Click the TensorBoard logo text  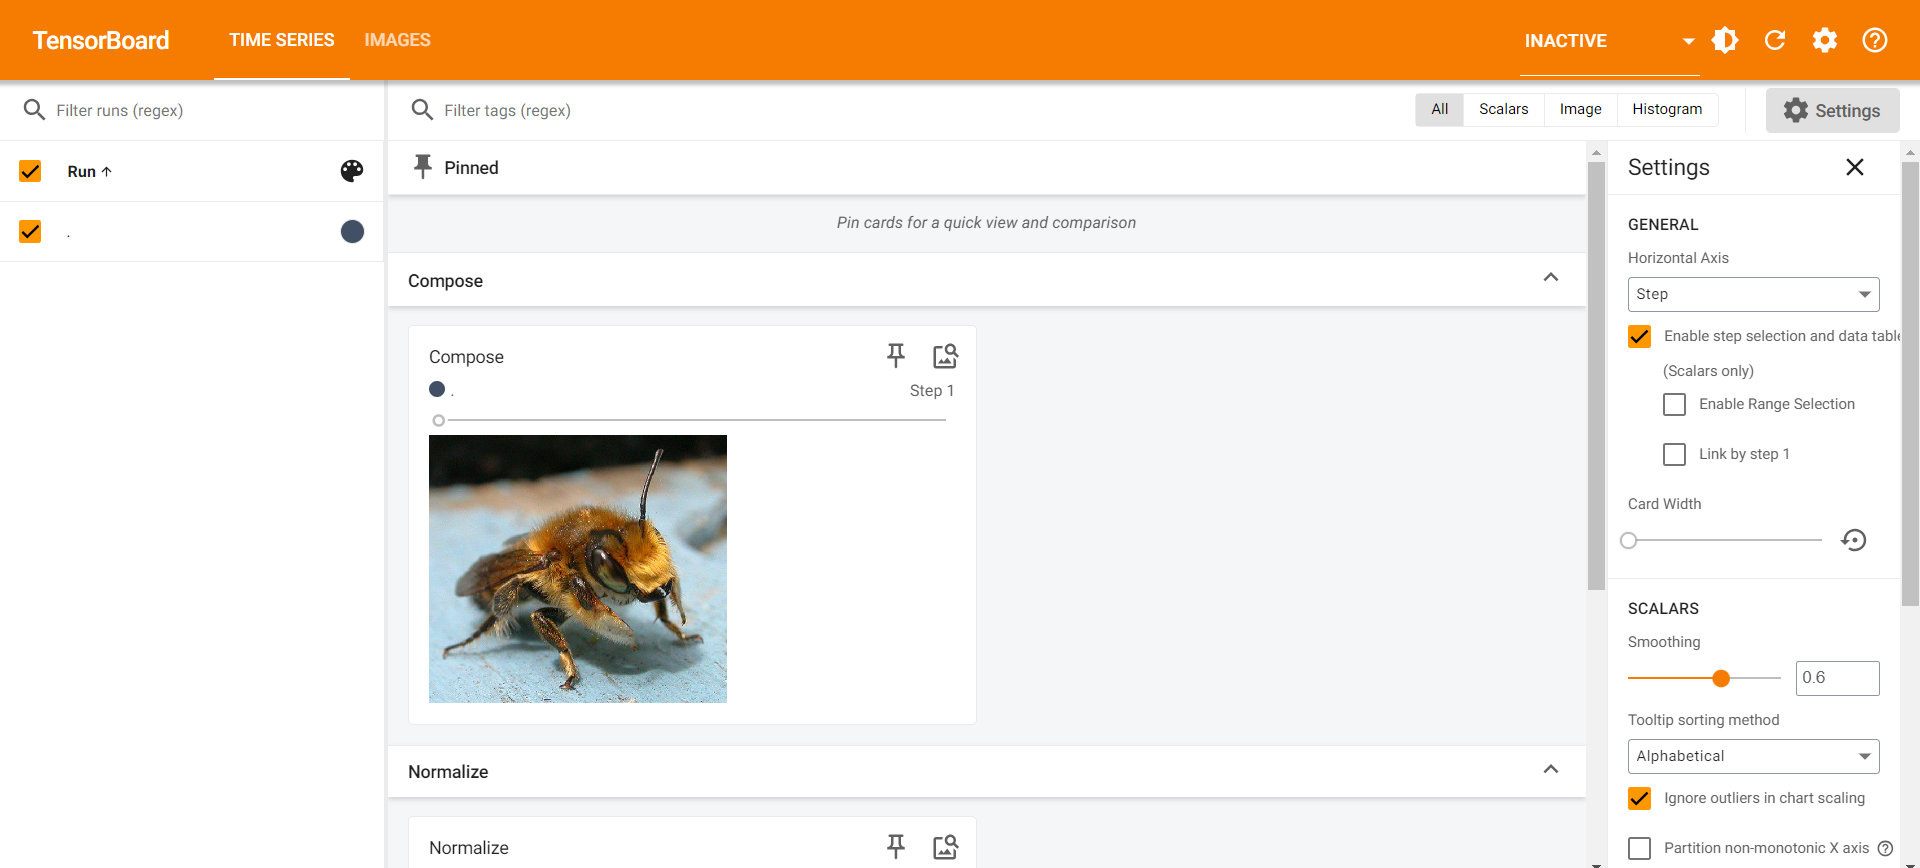[101, 40]
